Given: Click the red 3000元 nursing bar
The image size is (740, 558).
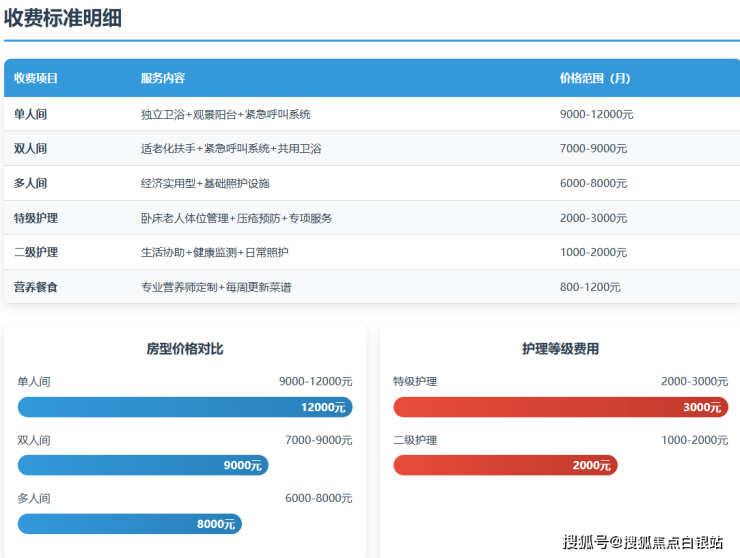Looking at the screenshot, I should coord(560,407).
